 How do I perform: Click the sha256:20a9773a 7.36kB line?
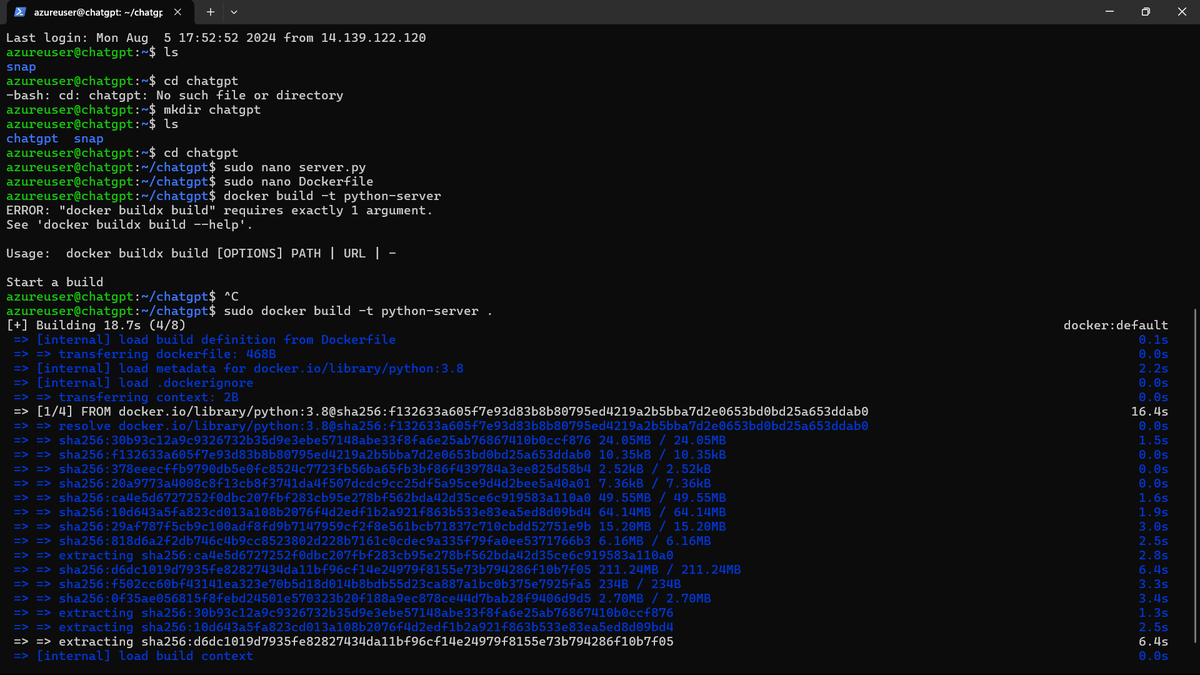[362, 484]
